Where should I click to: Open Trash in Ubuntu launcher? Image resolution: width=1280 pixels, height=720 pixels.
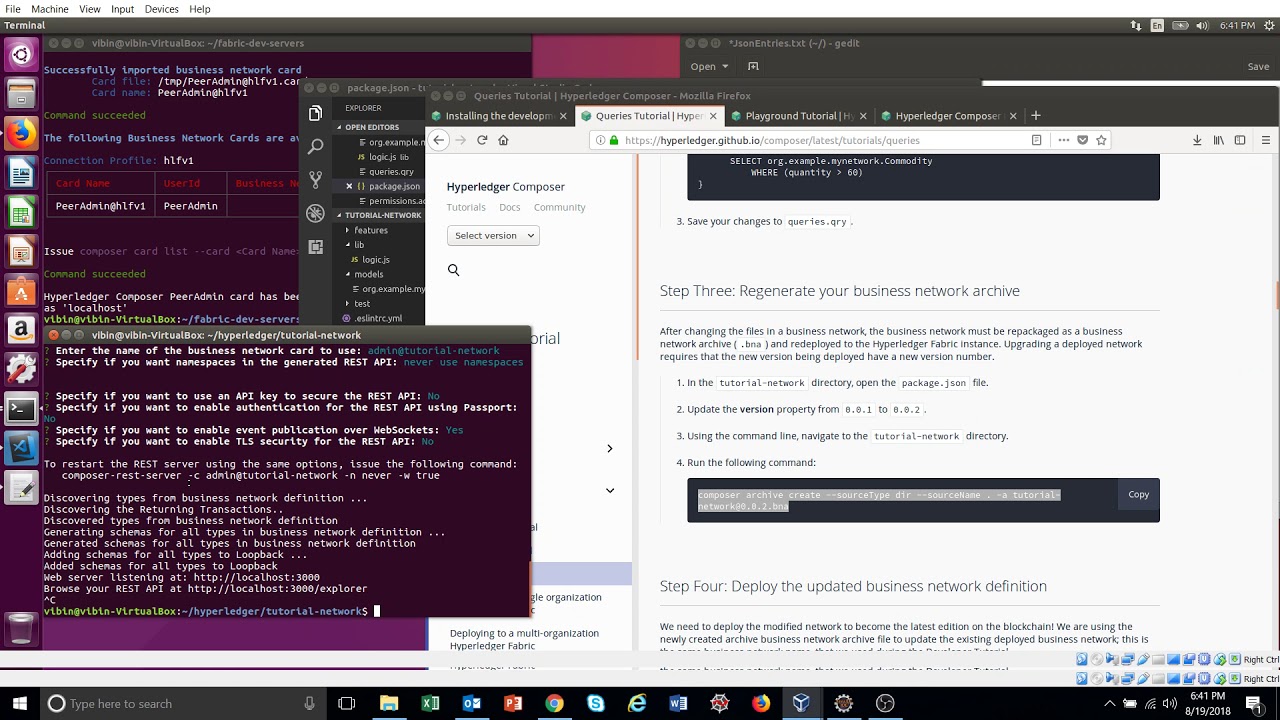click(x=22, y=630)
